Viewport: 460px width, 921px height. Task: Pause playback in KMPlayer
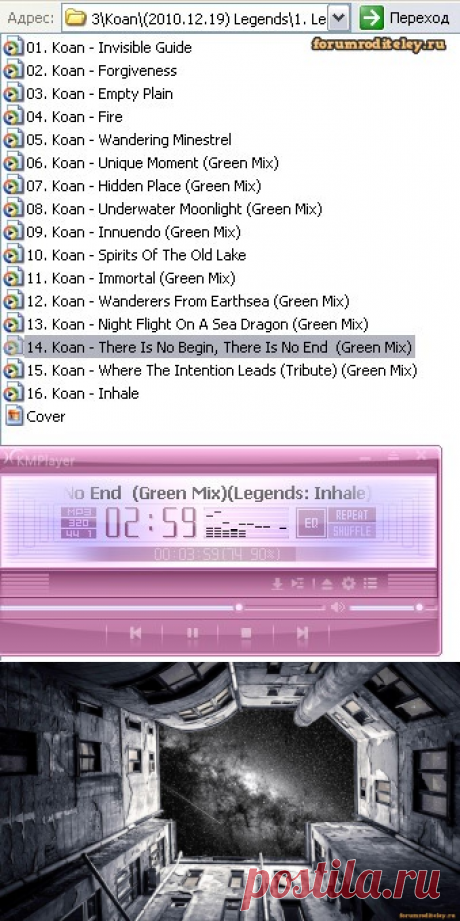click(x=192, y=633)
